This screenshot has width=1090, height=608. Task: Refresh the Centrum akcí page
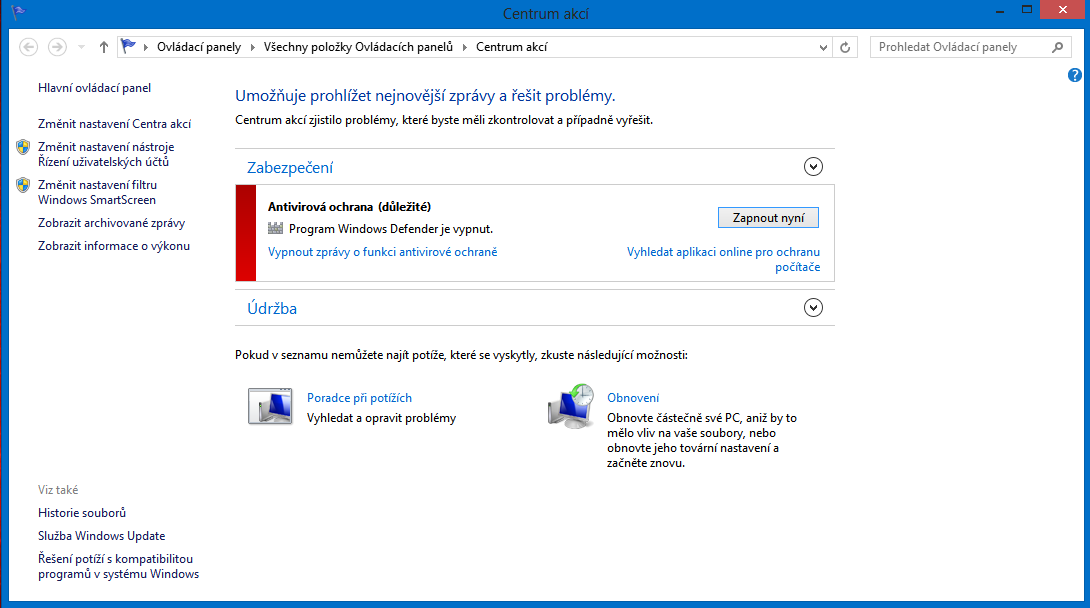tap(845, 47)
